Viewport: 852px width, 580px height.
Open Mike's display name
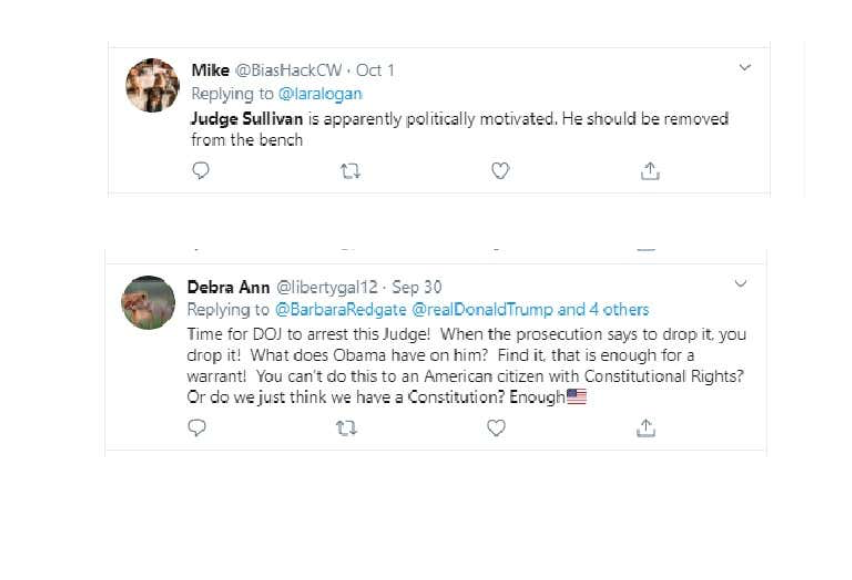[210, 70]
